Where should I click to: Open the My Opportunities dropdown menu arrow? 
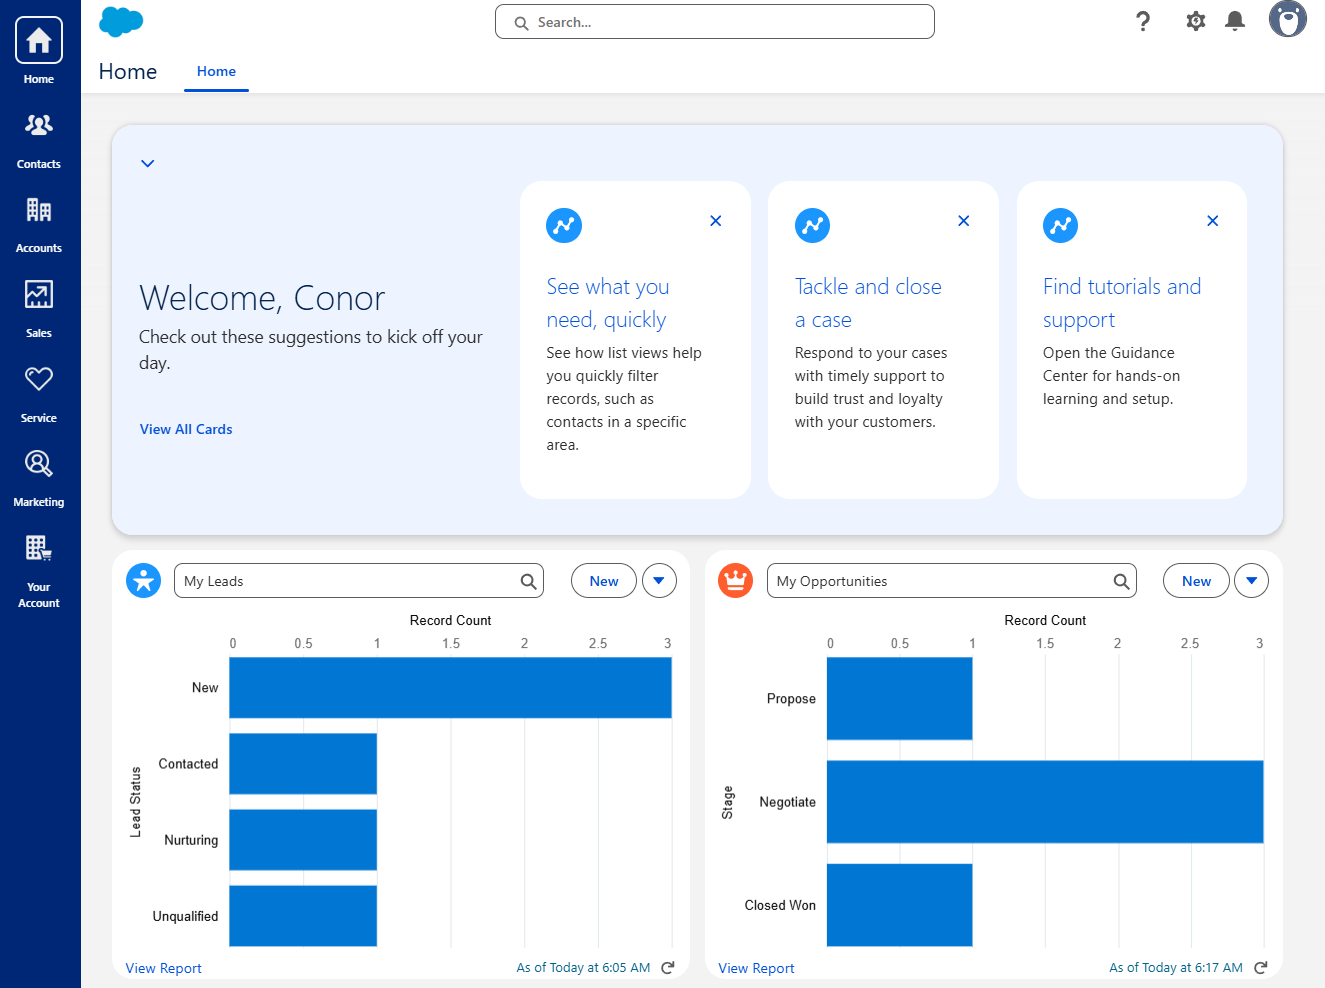point(1251,580)
